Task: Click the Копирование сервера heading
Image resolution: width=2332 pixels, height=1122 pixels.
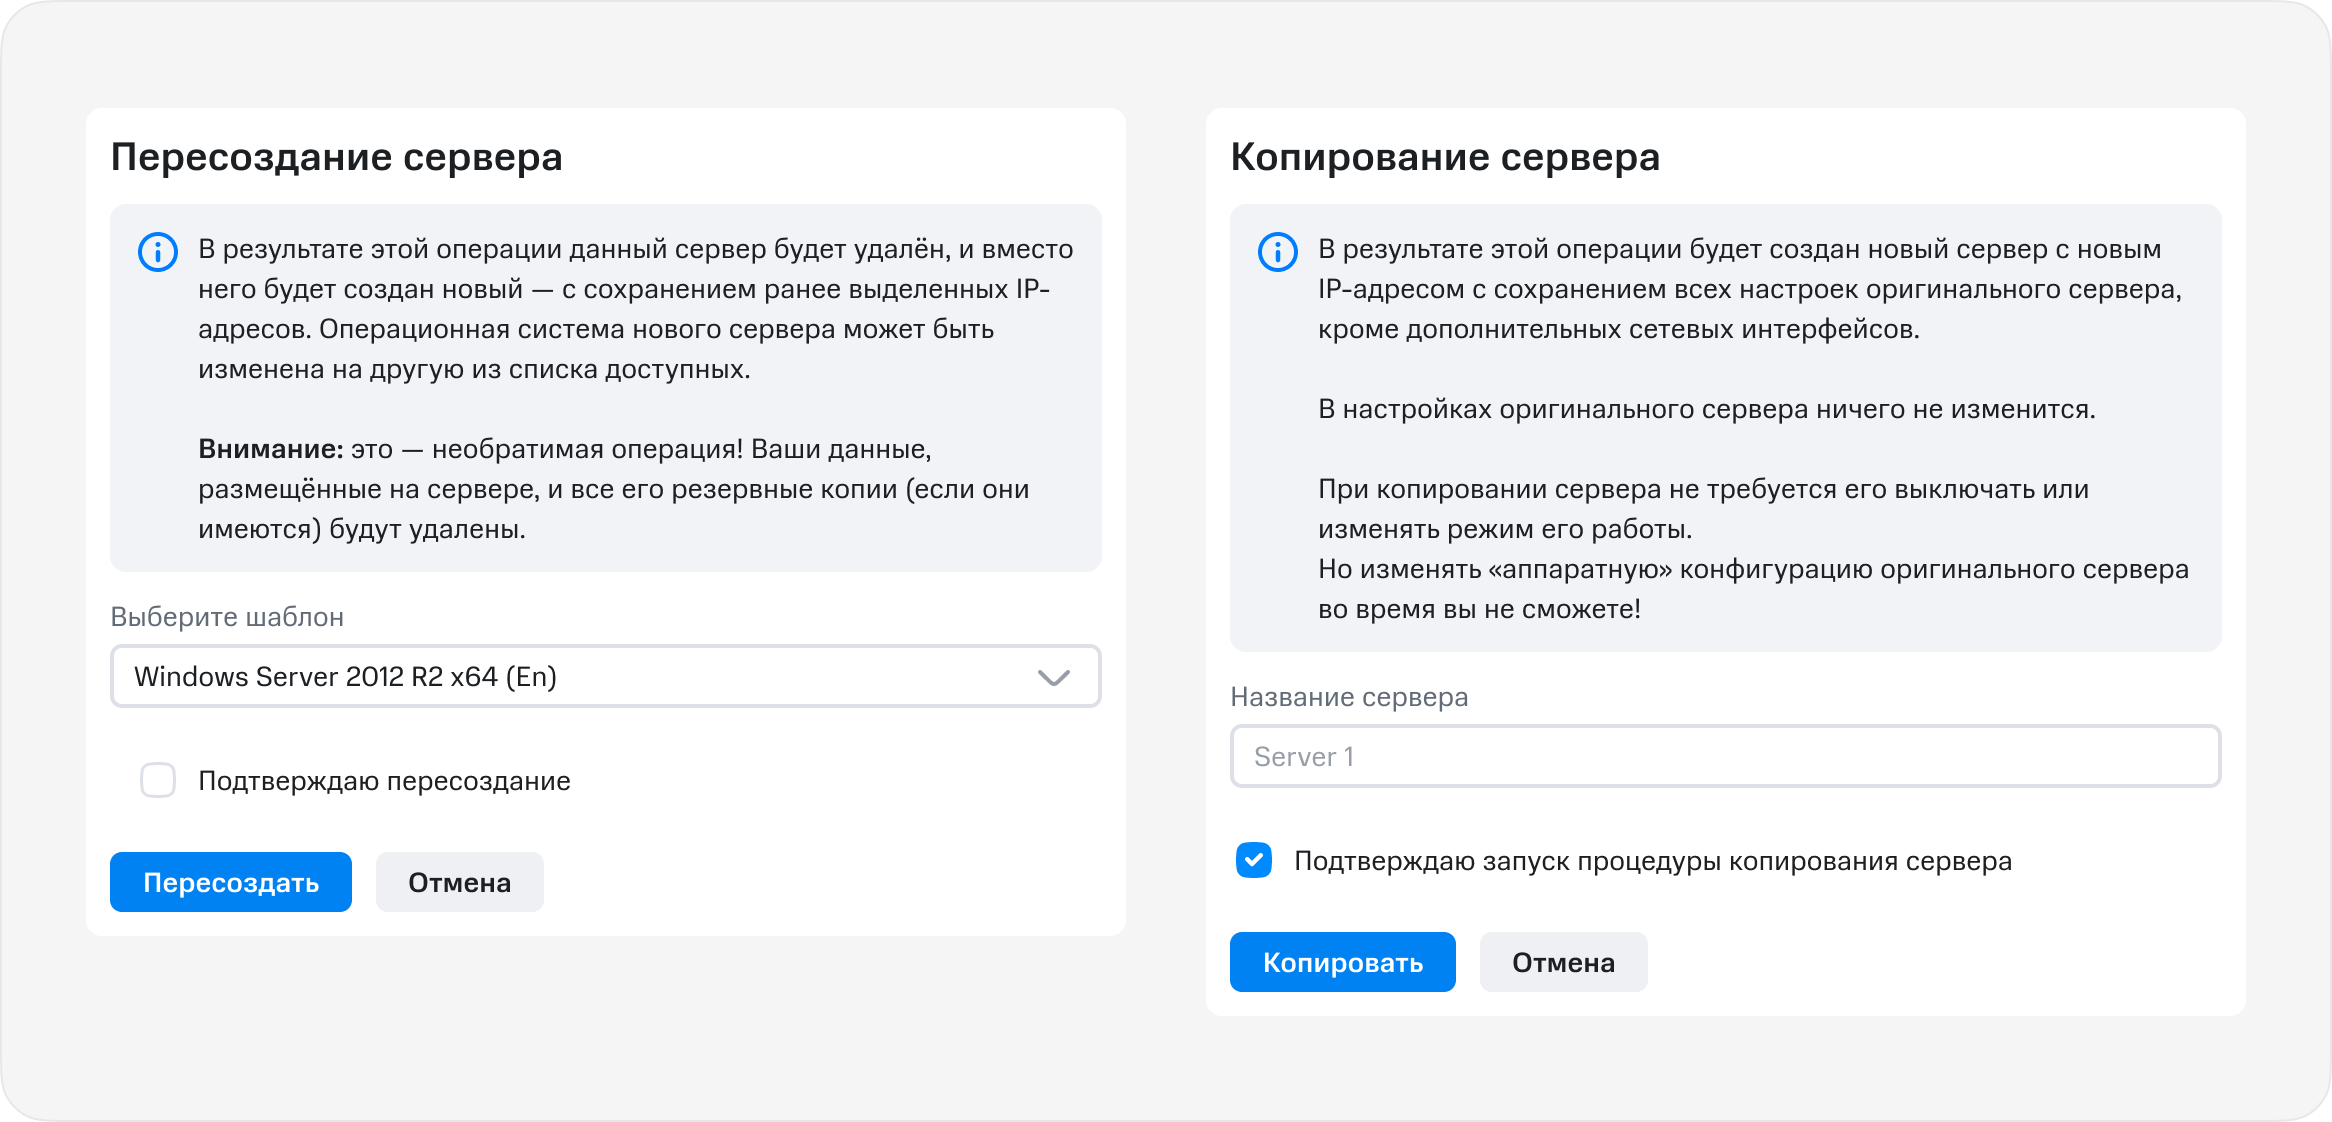Action: (1444, 157)
